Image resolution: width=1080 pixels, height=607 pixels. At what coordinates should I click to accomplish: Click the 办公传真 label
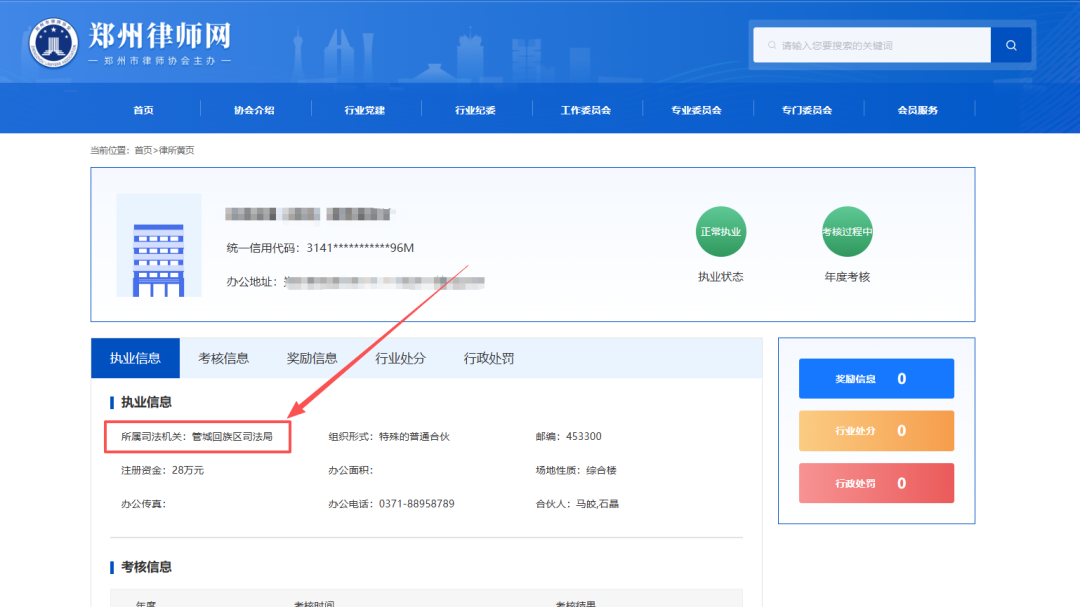[143, 504]
